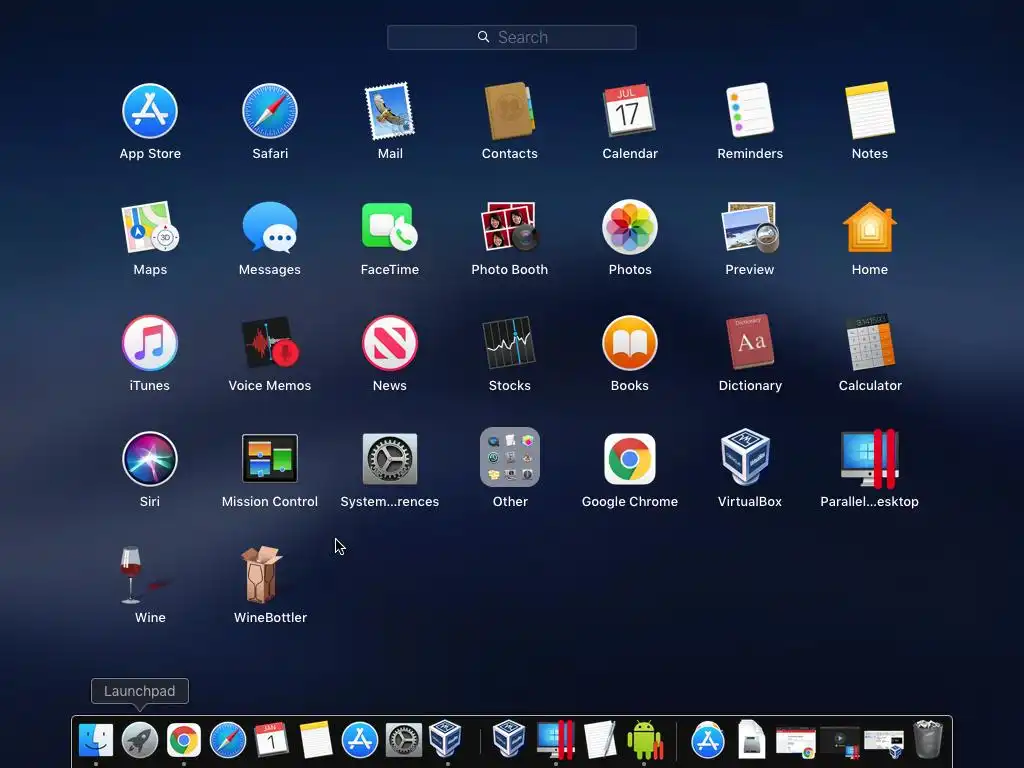Open the Calendar icon in the Dock
Viewport: 1024px width, 768px height.
click(x=271, y=740)
